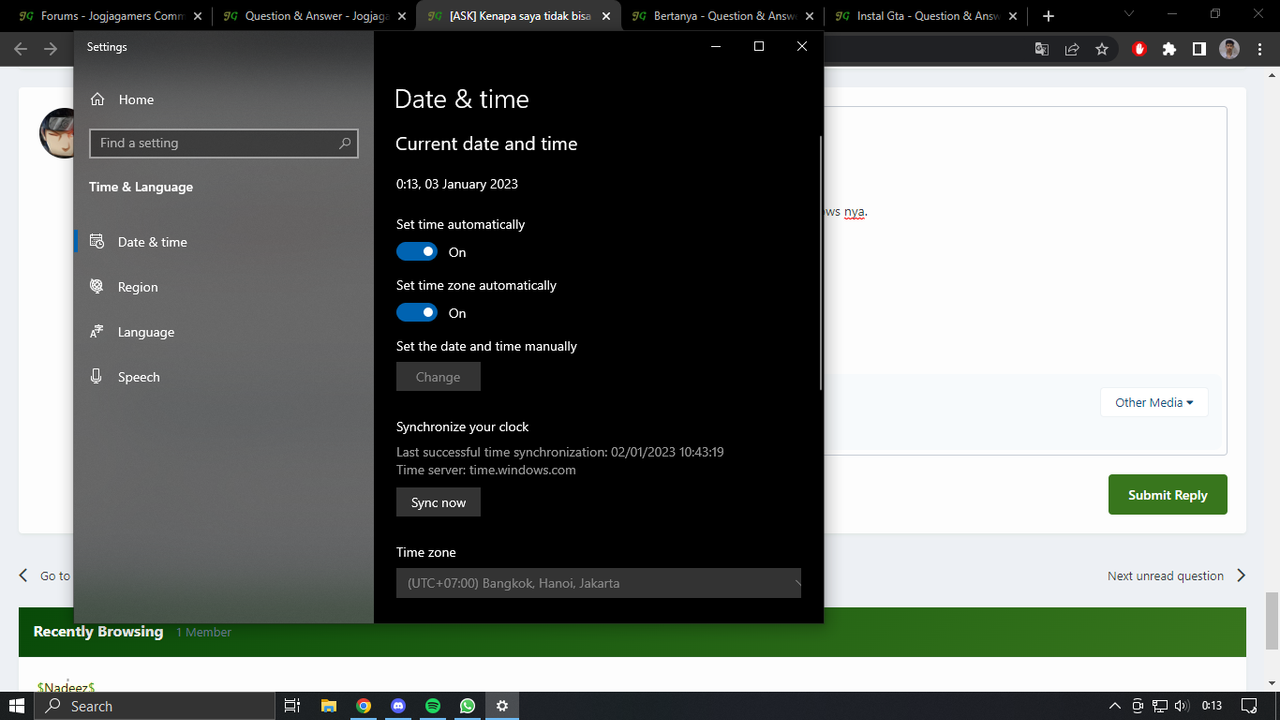Image resolution: width=1280 pixels, height=720 pixels.
Task: Select Date & time in Settings sidebar
Action: (224, 242)
